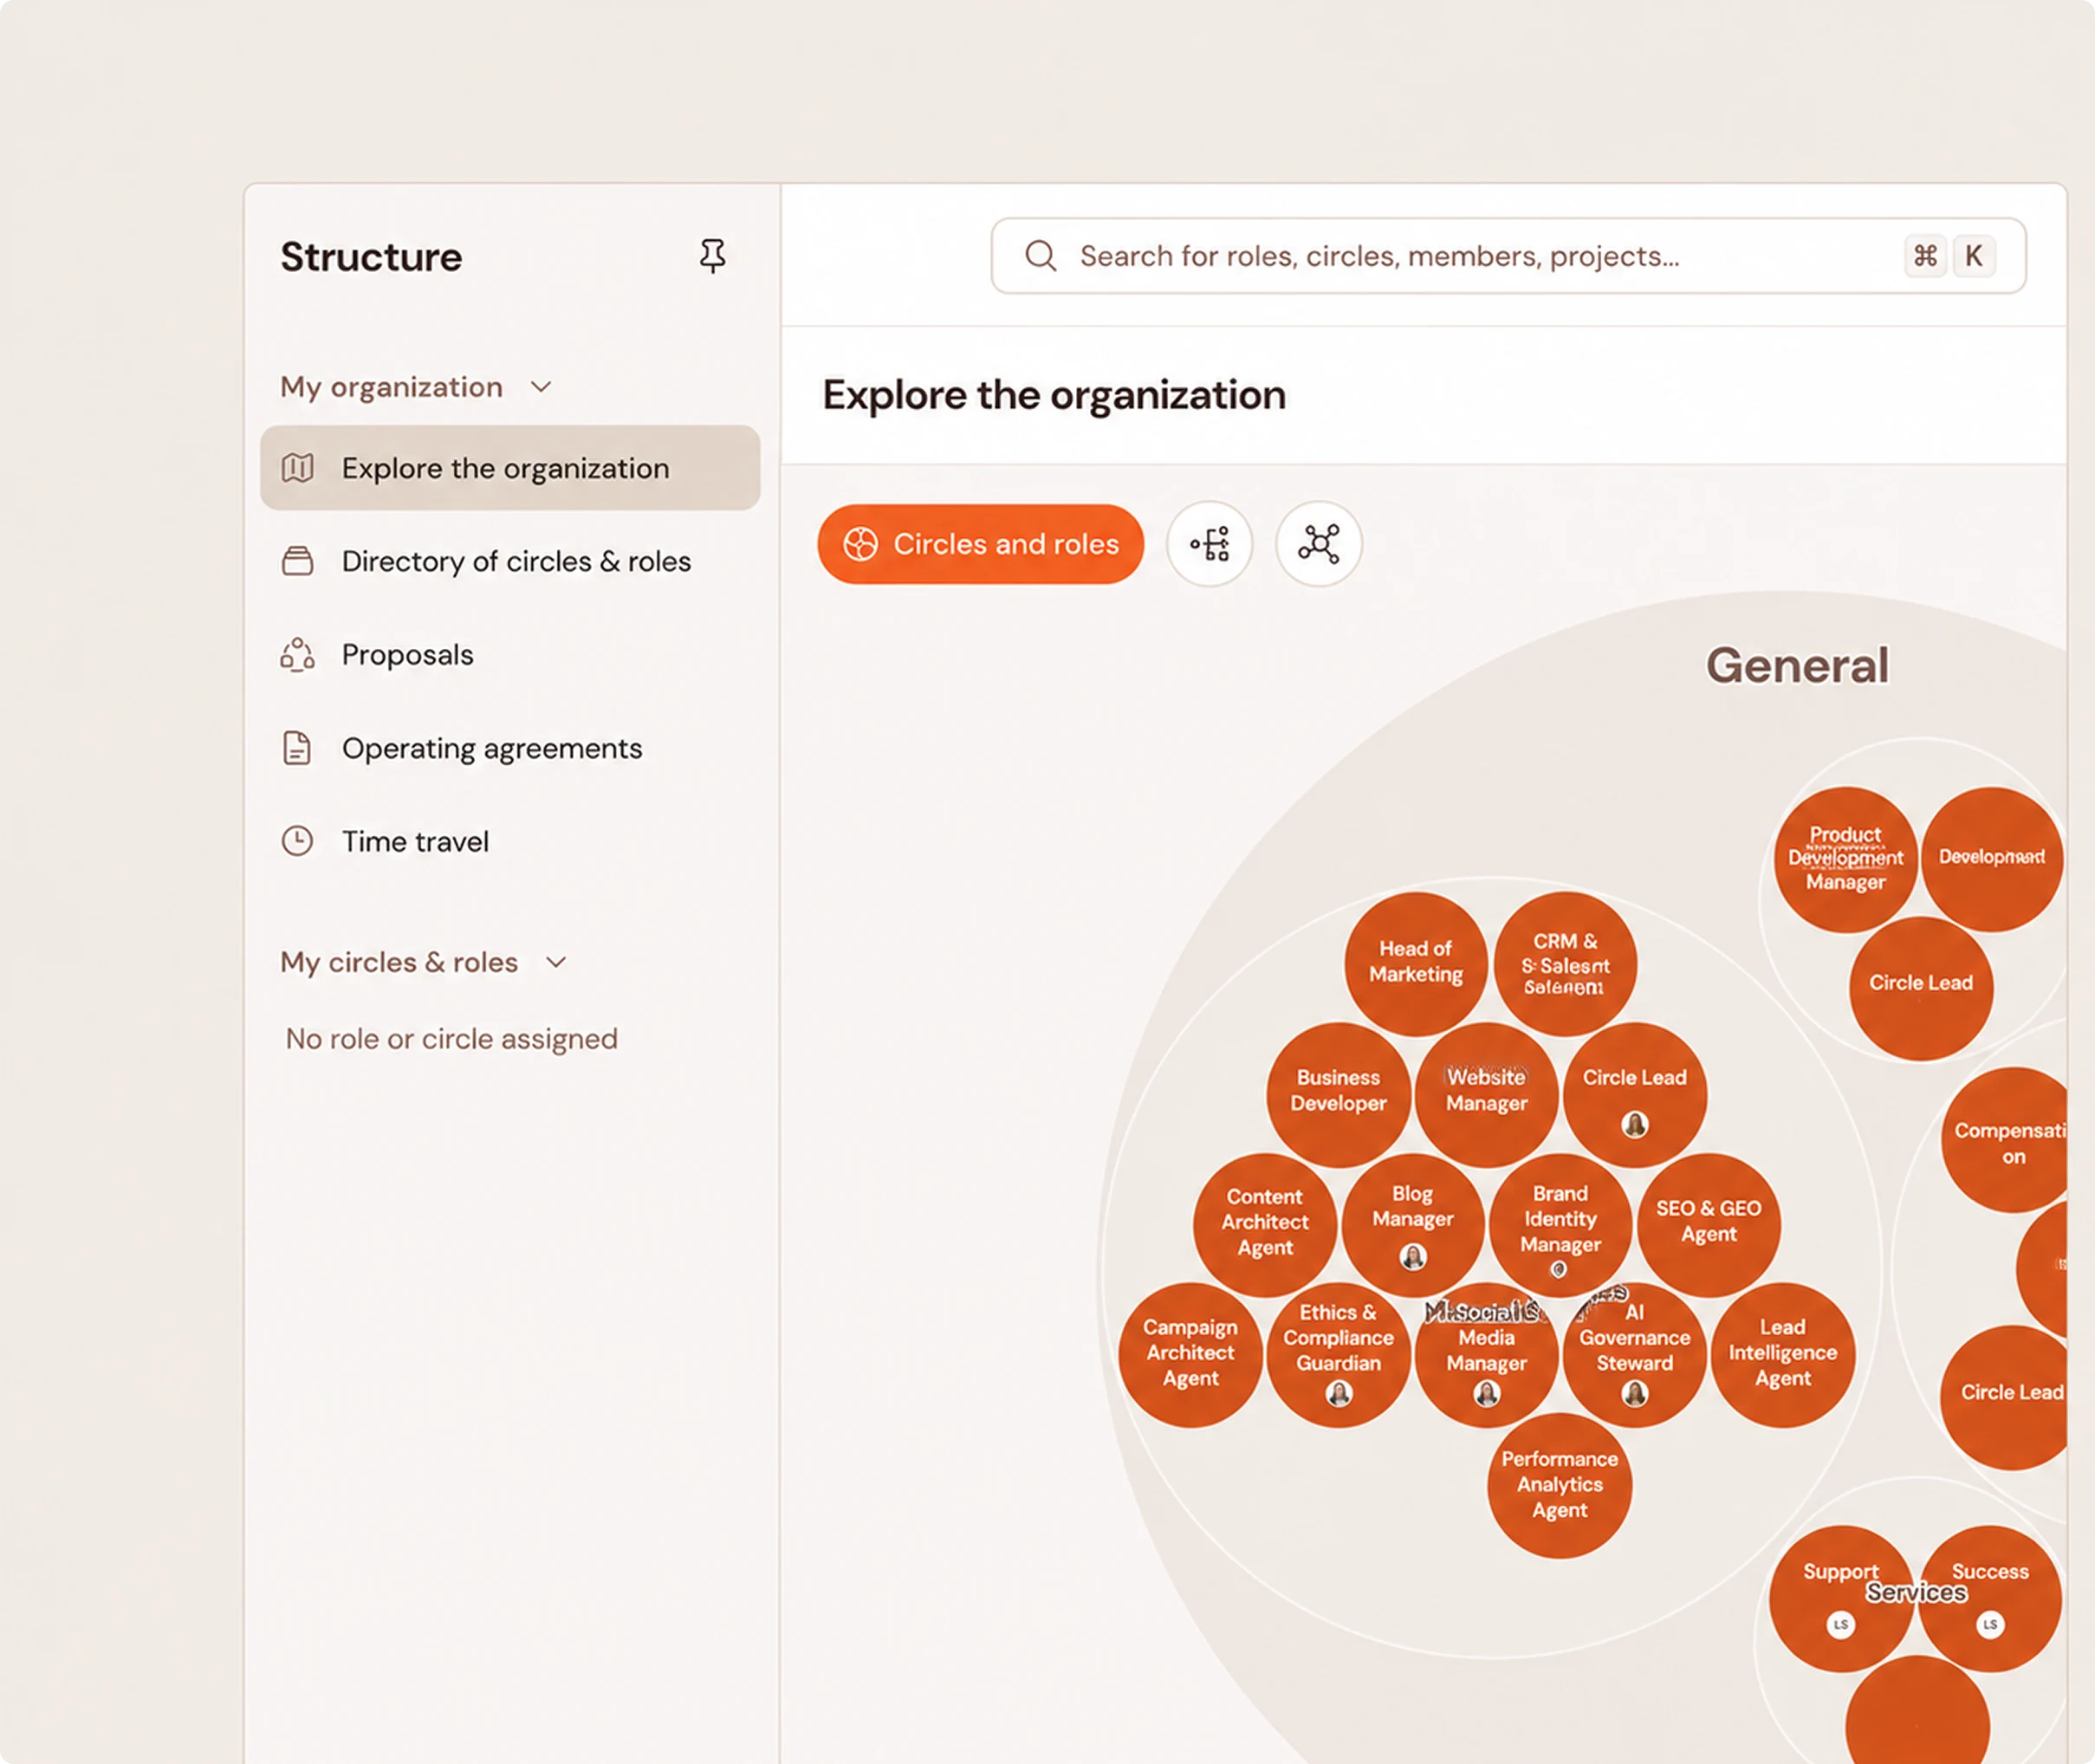
Task: Select the AI Governance Steward role
Action: point(1635,1354)
